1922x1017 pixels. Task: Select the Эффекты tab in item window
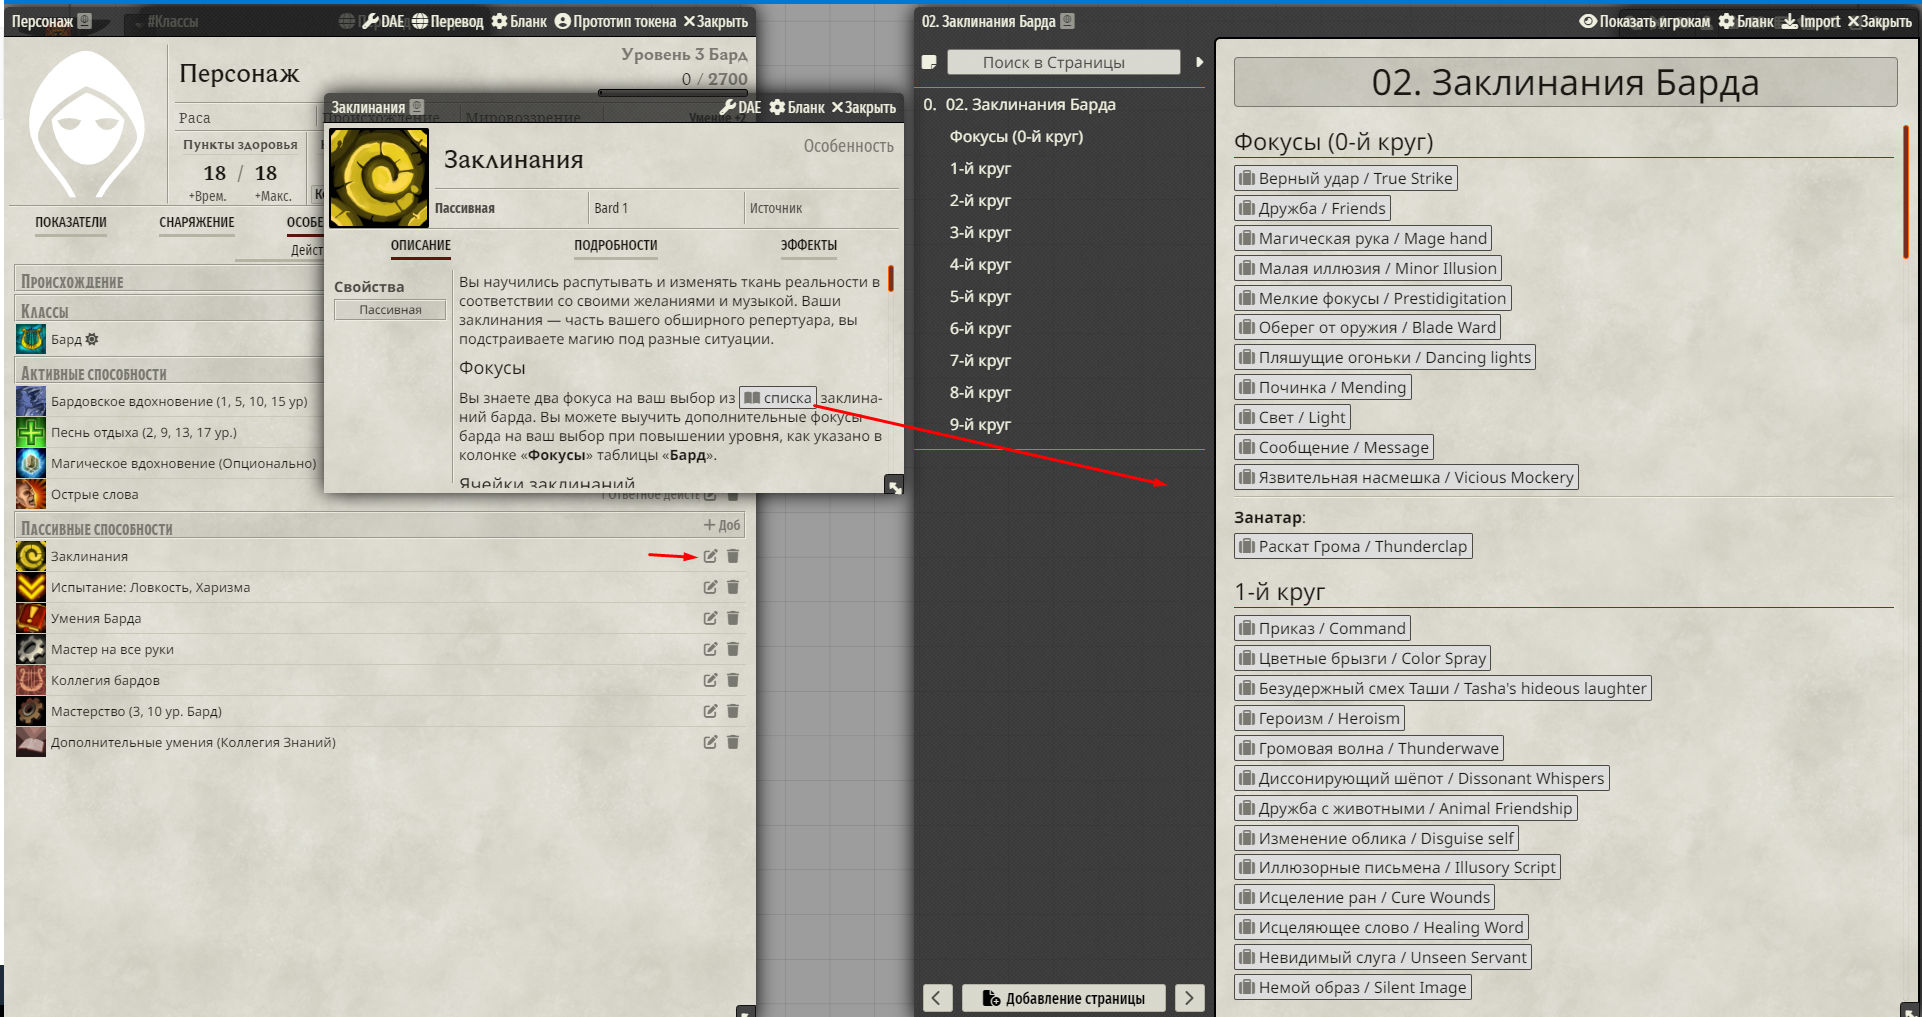[809, 245]
